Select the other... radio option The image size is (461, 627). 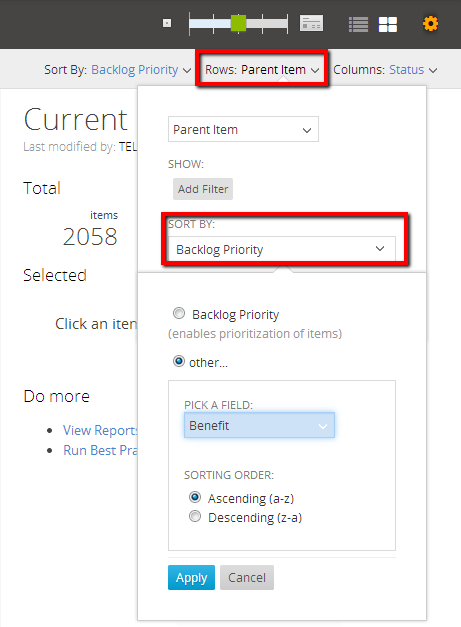pyautogui.click(x=179, y=361)
